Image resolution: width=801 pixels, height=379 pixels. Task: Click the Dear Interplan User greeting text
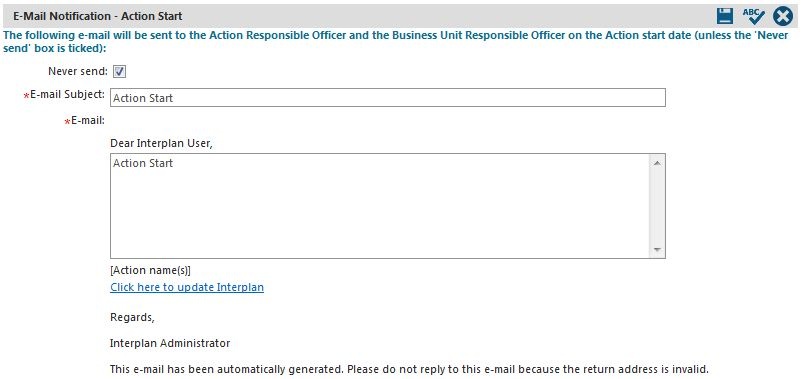(x=161, y=144)
